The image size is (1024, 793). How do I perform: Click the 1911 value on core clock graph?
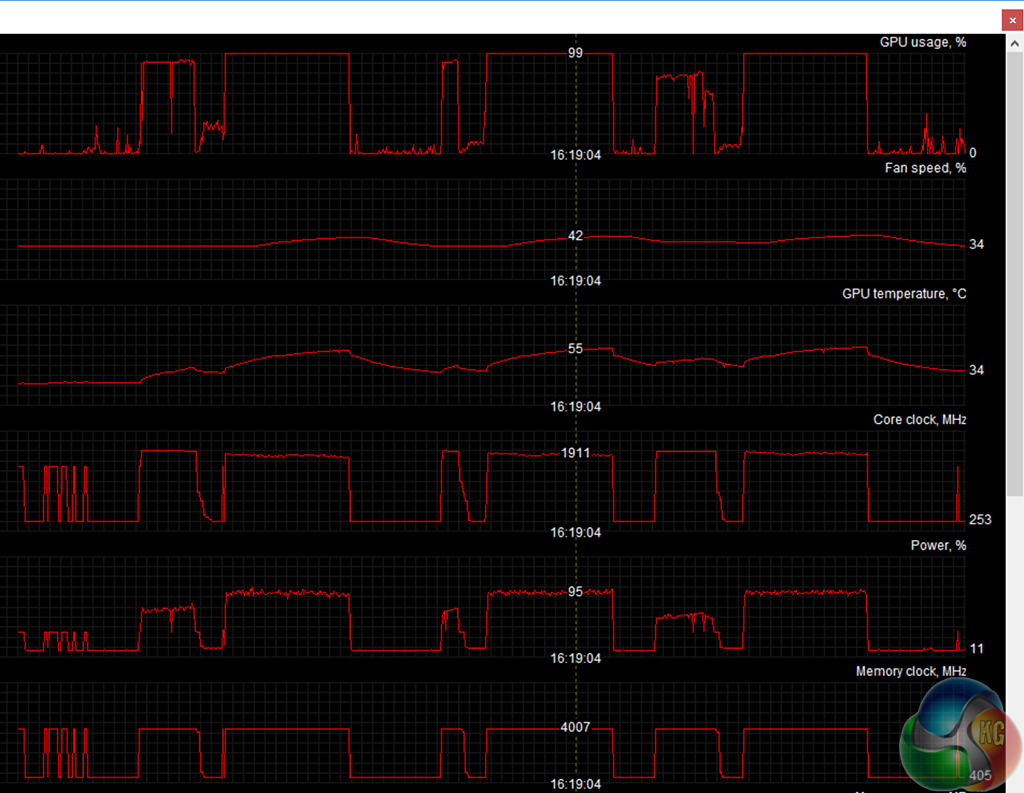click(575, 453)
